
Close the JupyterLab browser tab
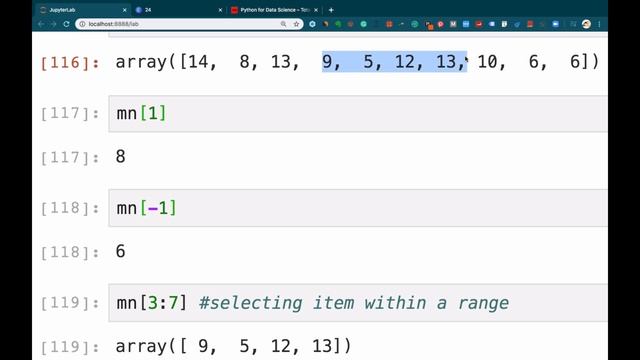[x=124, y=10]
